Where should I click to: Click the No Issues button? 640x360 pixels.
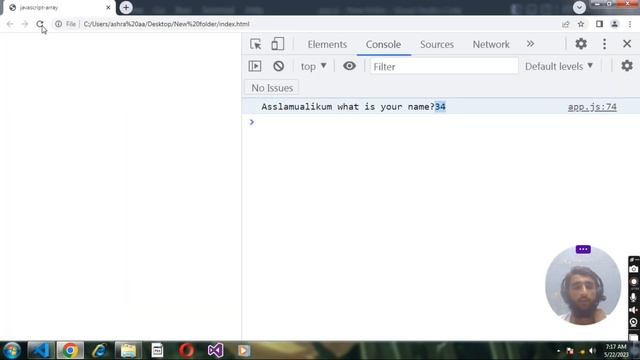[x=272, y=88]
